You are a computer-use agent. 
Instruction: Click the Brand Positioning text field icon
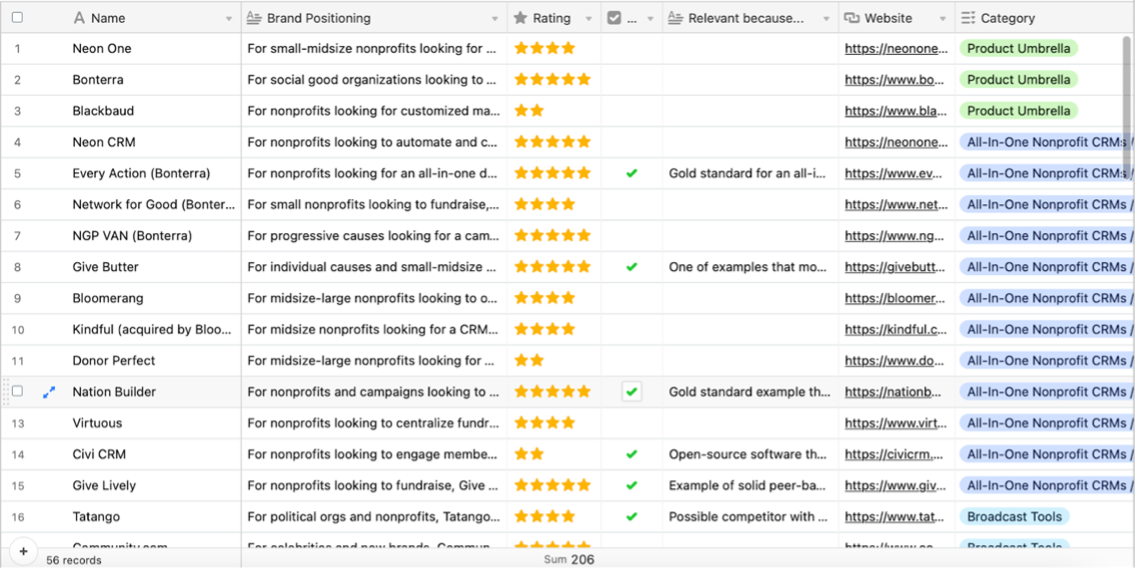254,18
